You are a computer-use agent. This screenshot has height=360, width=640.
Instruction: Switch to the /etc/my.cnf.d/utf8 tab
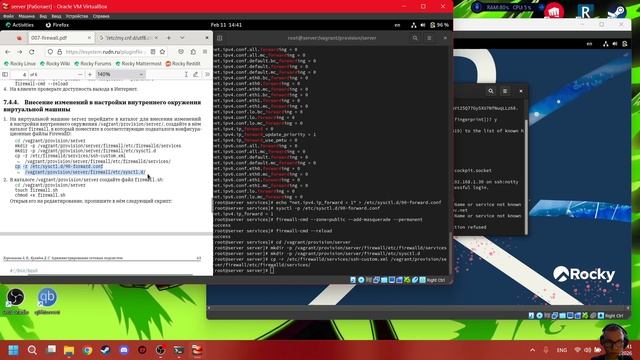129,38
